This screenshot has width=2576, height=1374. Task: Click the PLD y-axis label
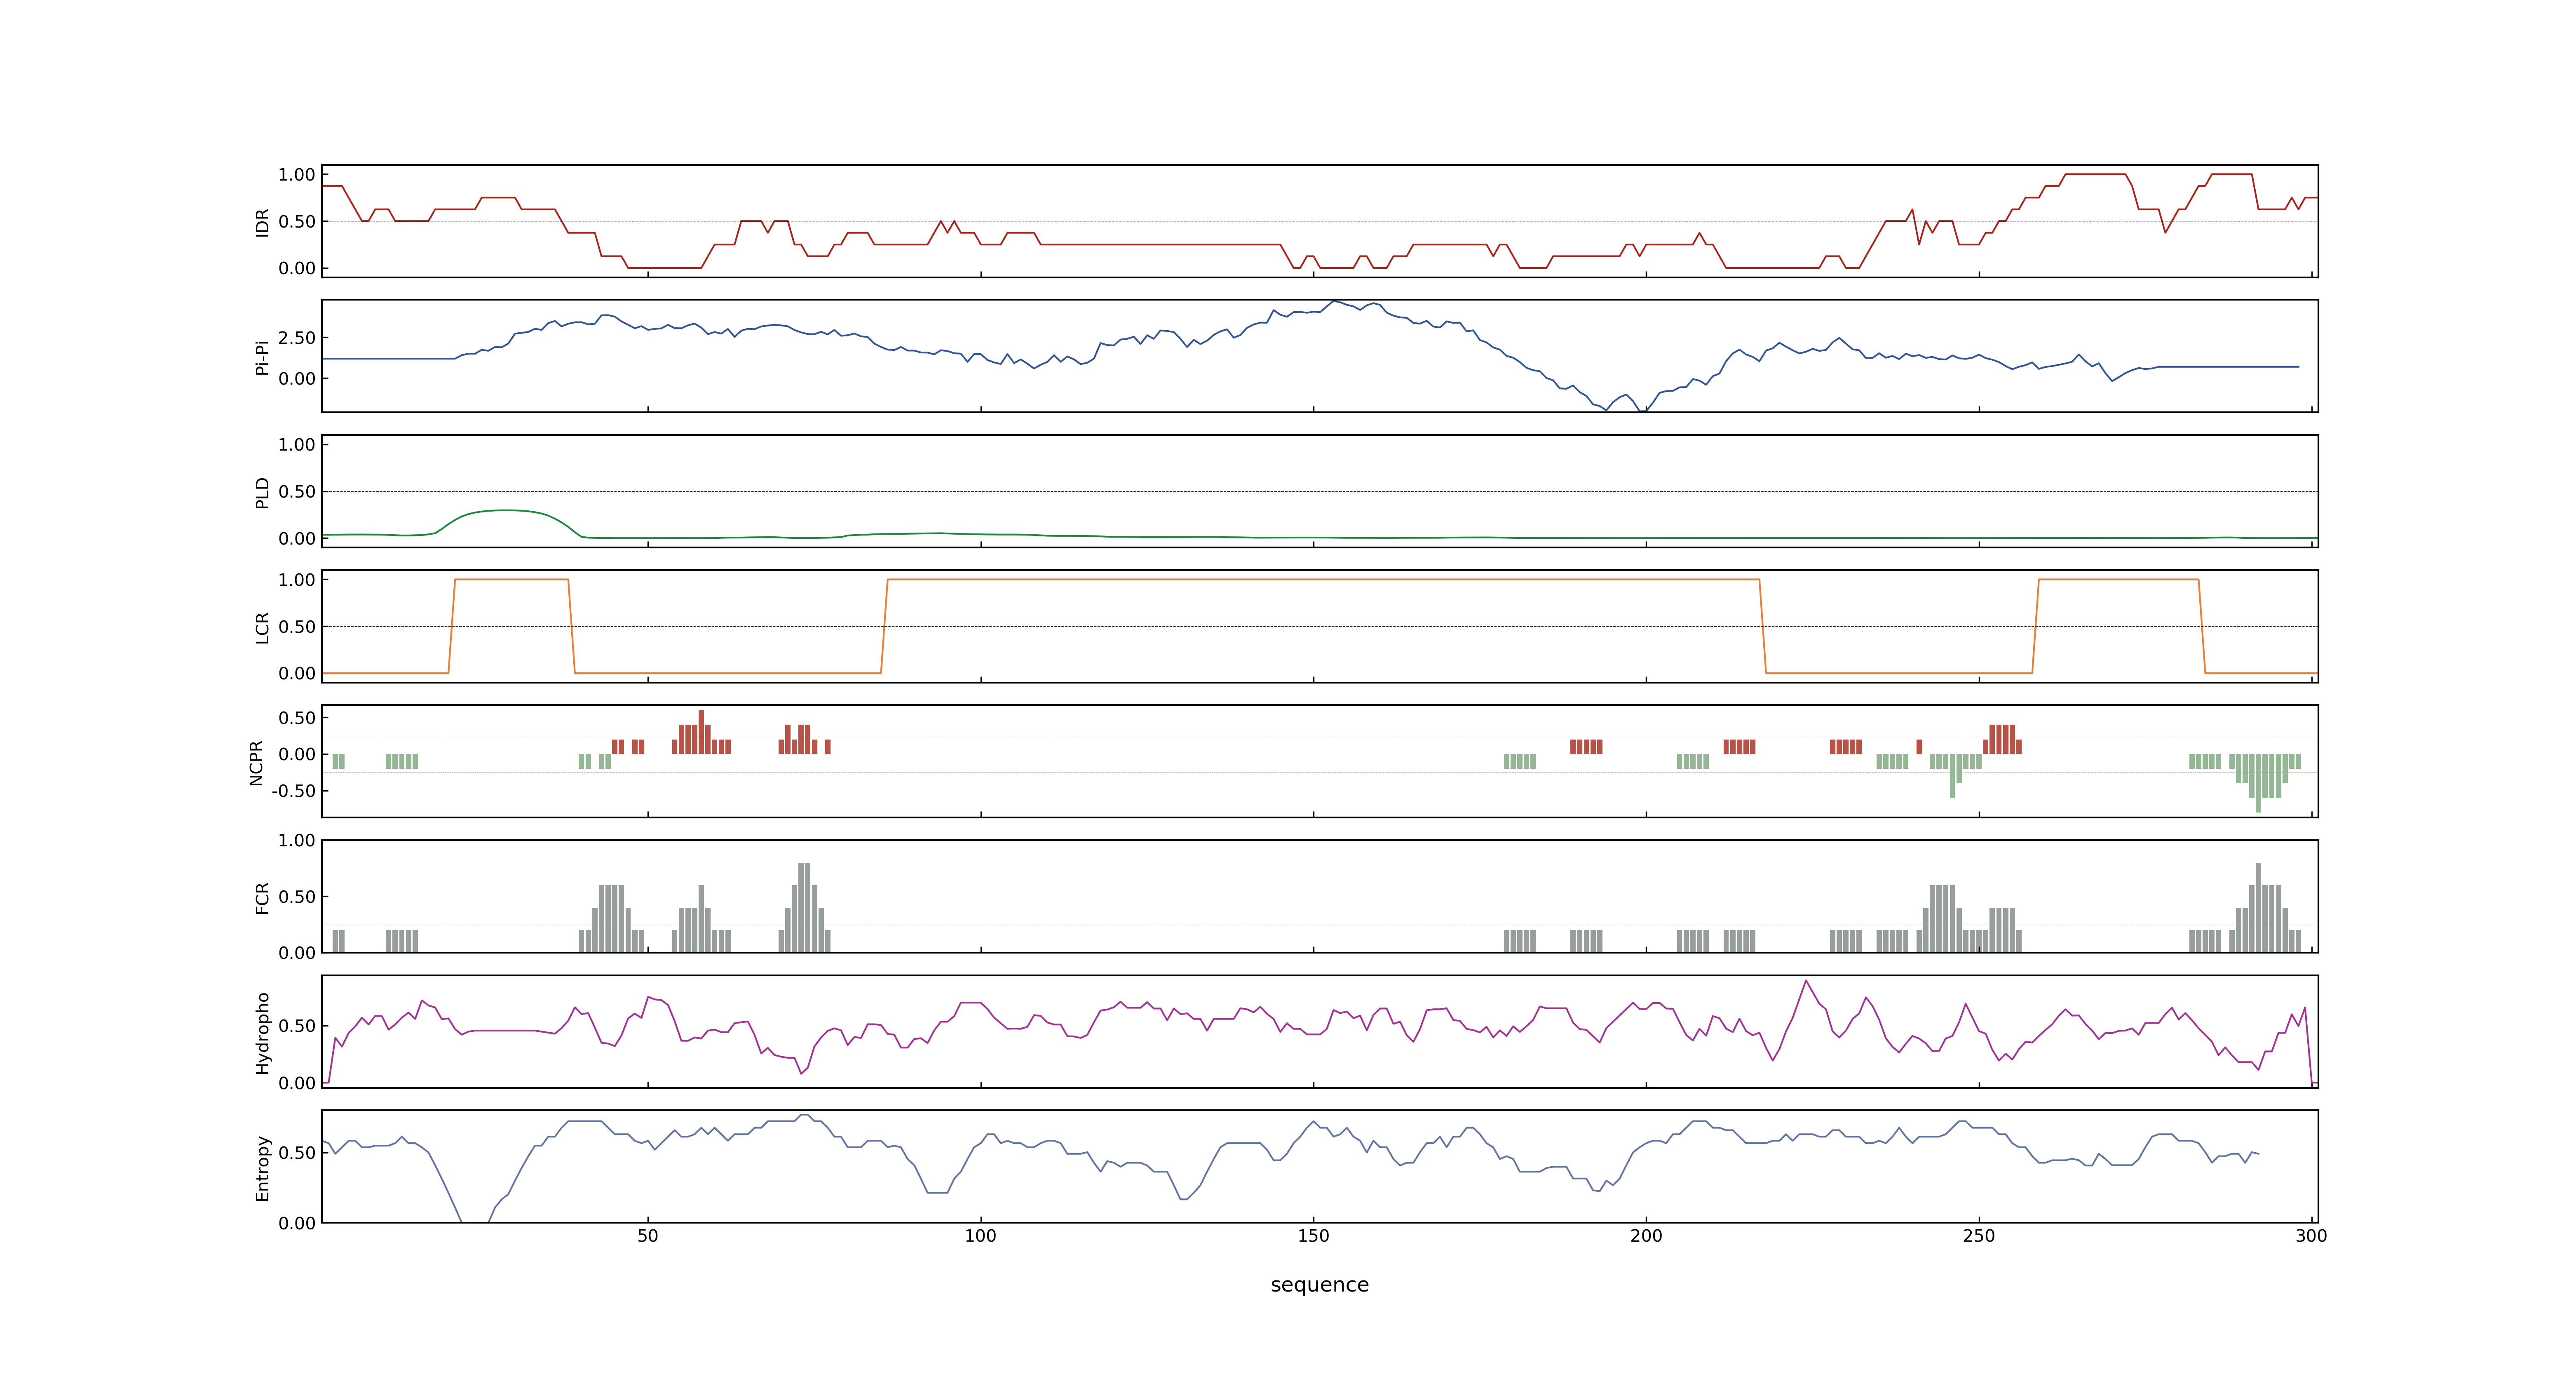click(x=262, y=492)
